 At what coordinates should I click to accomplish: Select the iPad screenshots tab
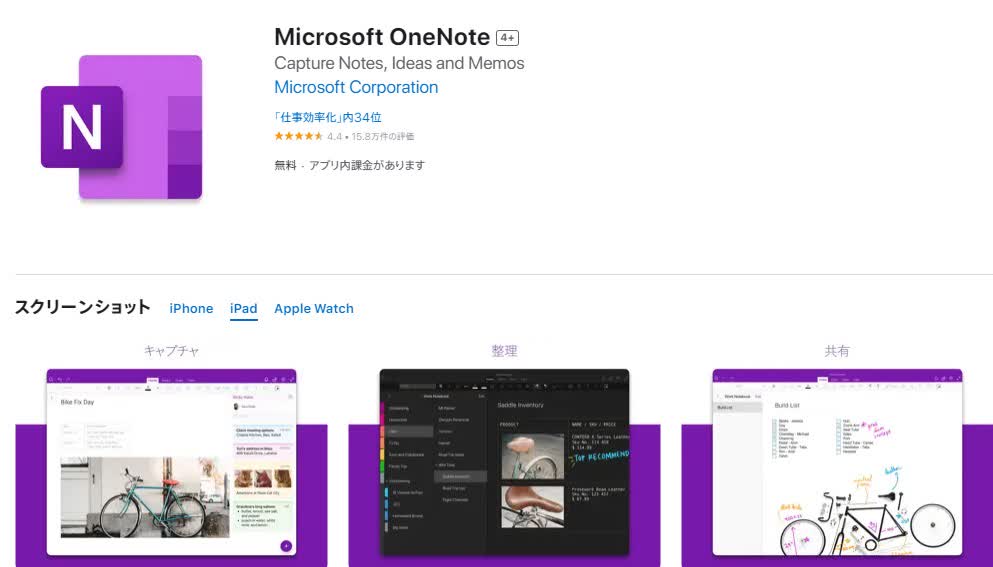[x=243, y=309]
